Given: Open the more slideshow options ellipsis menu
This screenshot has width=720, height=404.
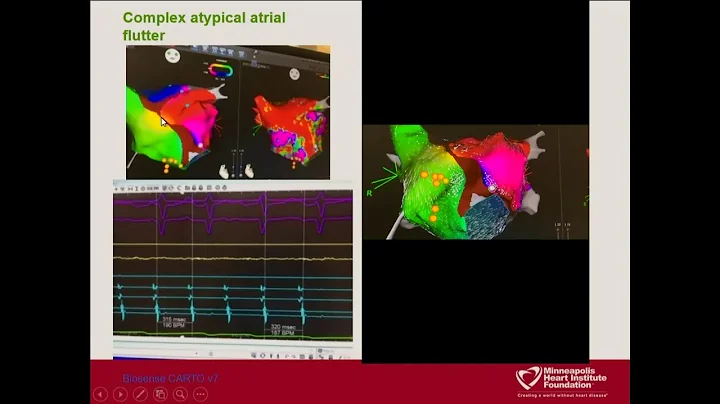Looking at the screenshot, I should (x=200, y=394).
